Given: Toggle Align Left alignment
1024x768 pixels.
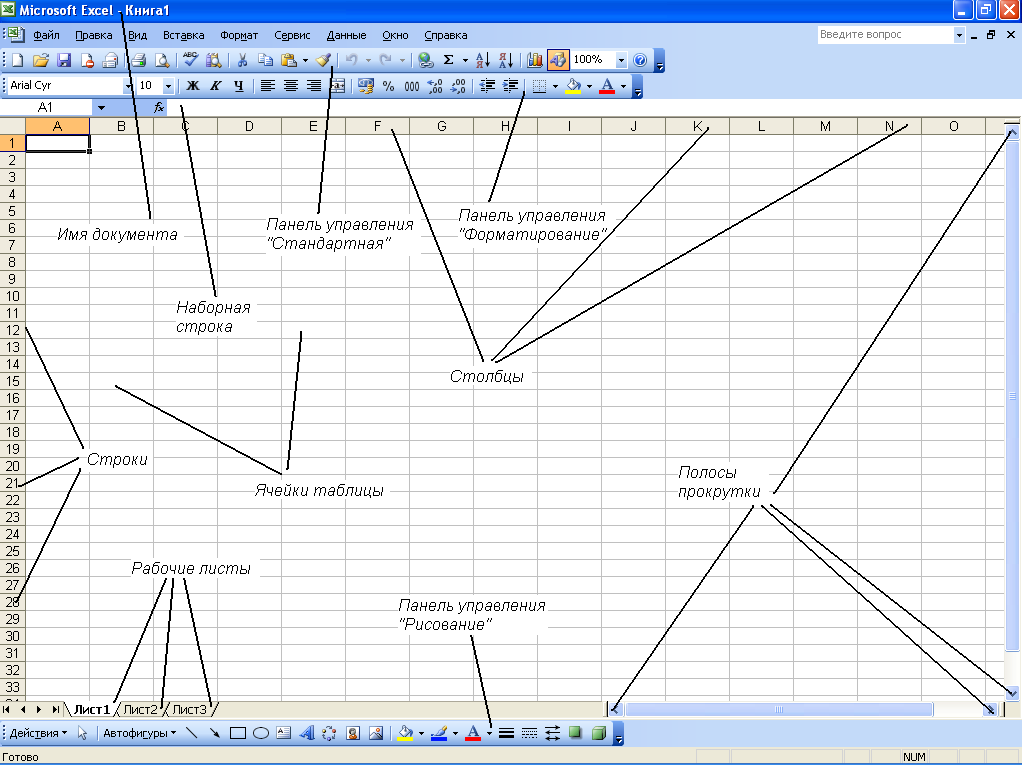Looking at the screenshot, I should [x=267, y=86].
